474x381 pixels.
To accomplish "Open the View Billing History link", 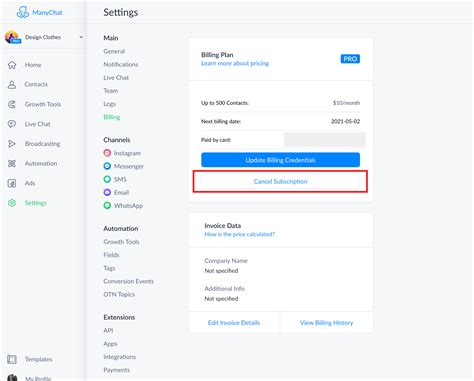I will 326,323.
